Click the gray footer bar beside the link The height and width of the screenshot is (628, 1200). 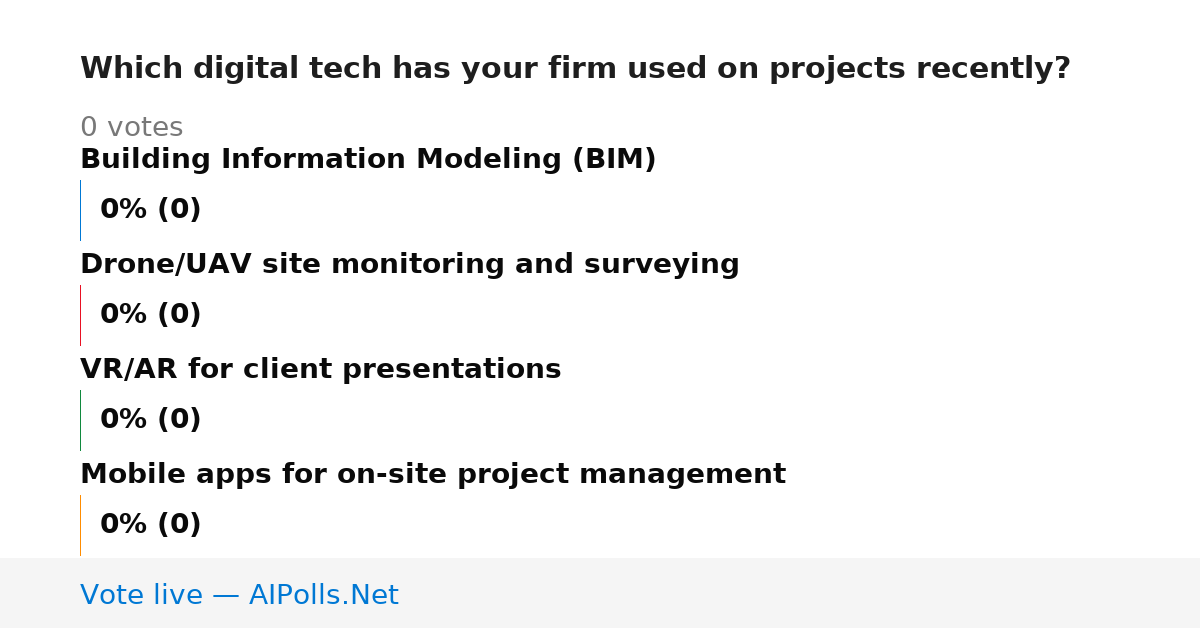click(800, 593)
